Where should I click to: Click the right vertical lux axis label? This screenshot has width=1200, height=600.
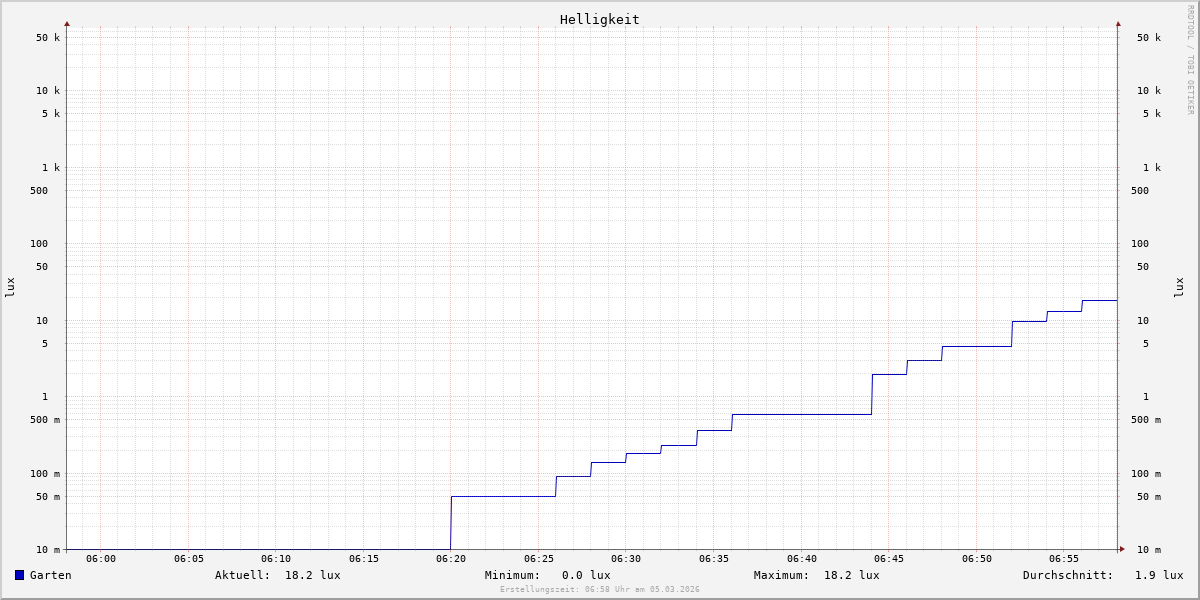(x=1179, y=287)
